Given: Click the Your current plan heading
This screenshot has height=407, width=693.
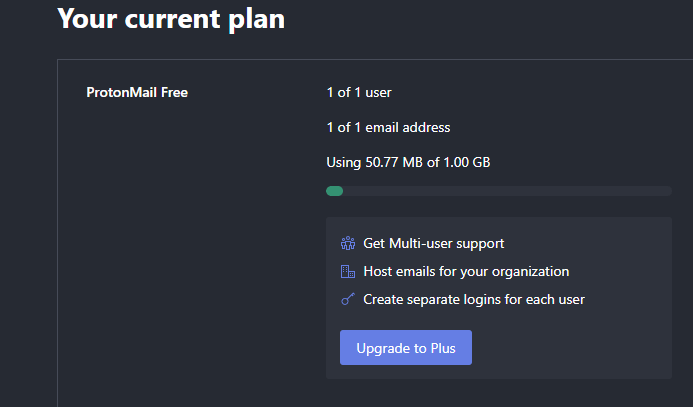Looking at the screenshot, I should (171, 19).
